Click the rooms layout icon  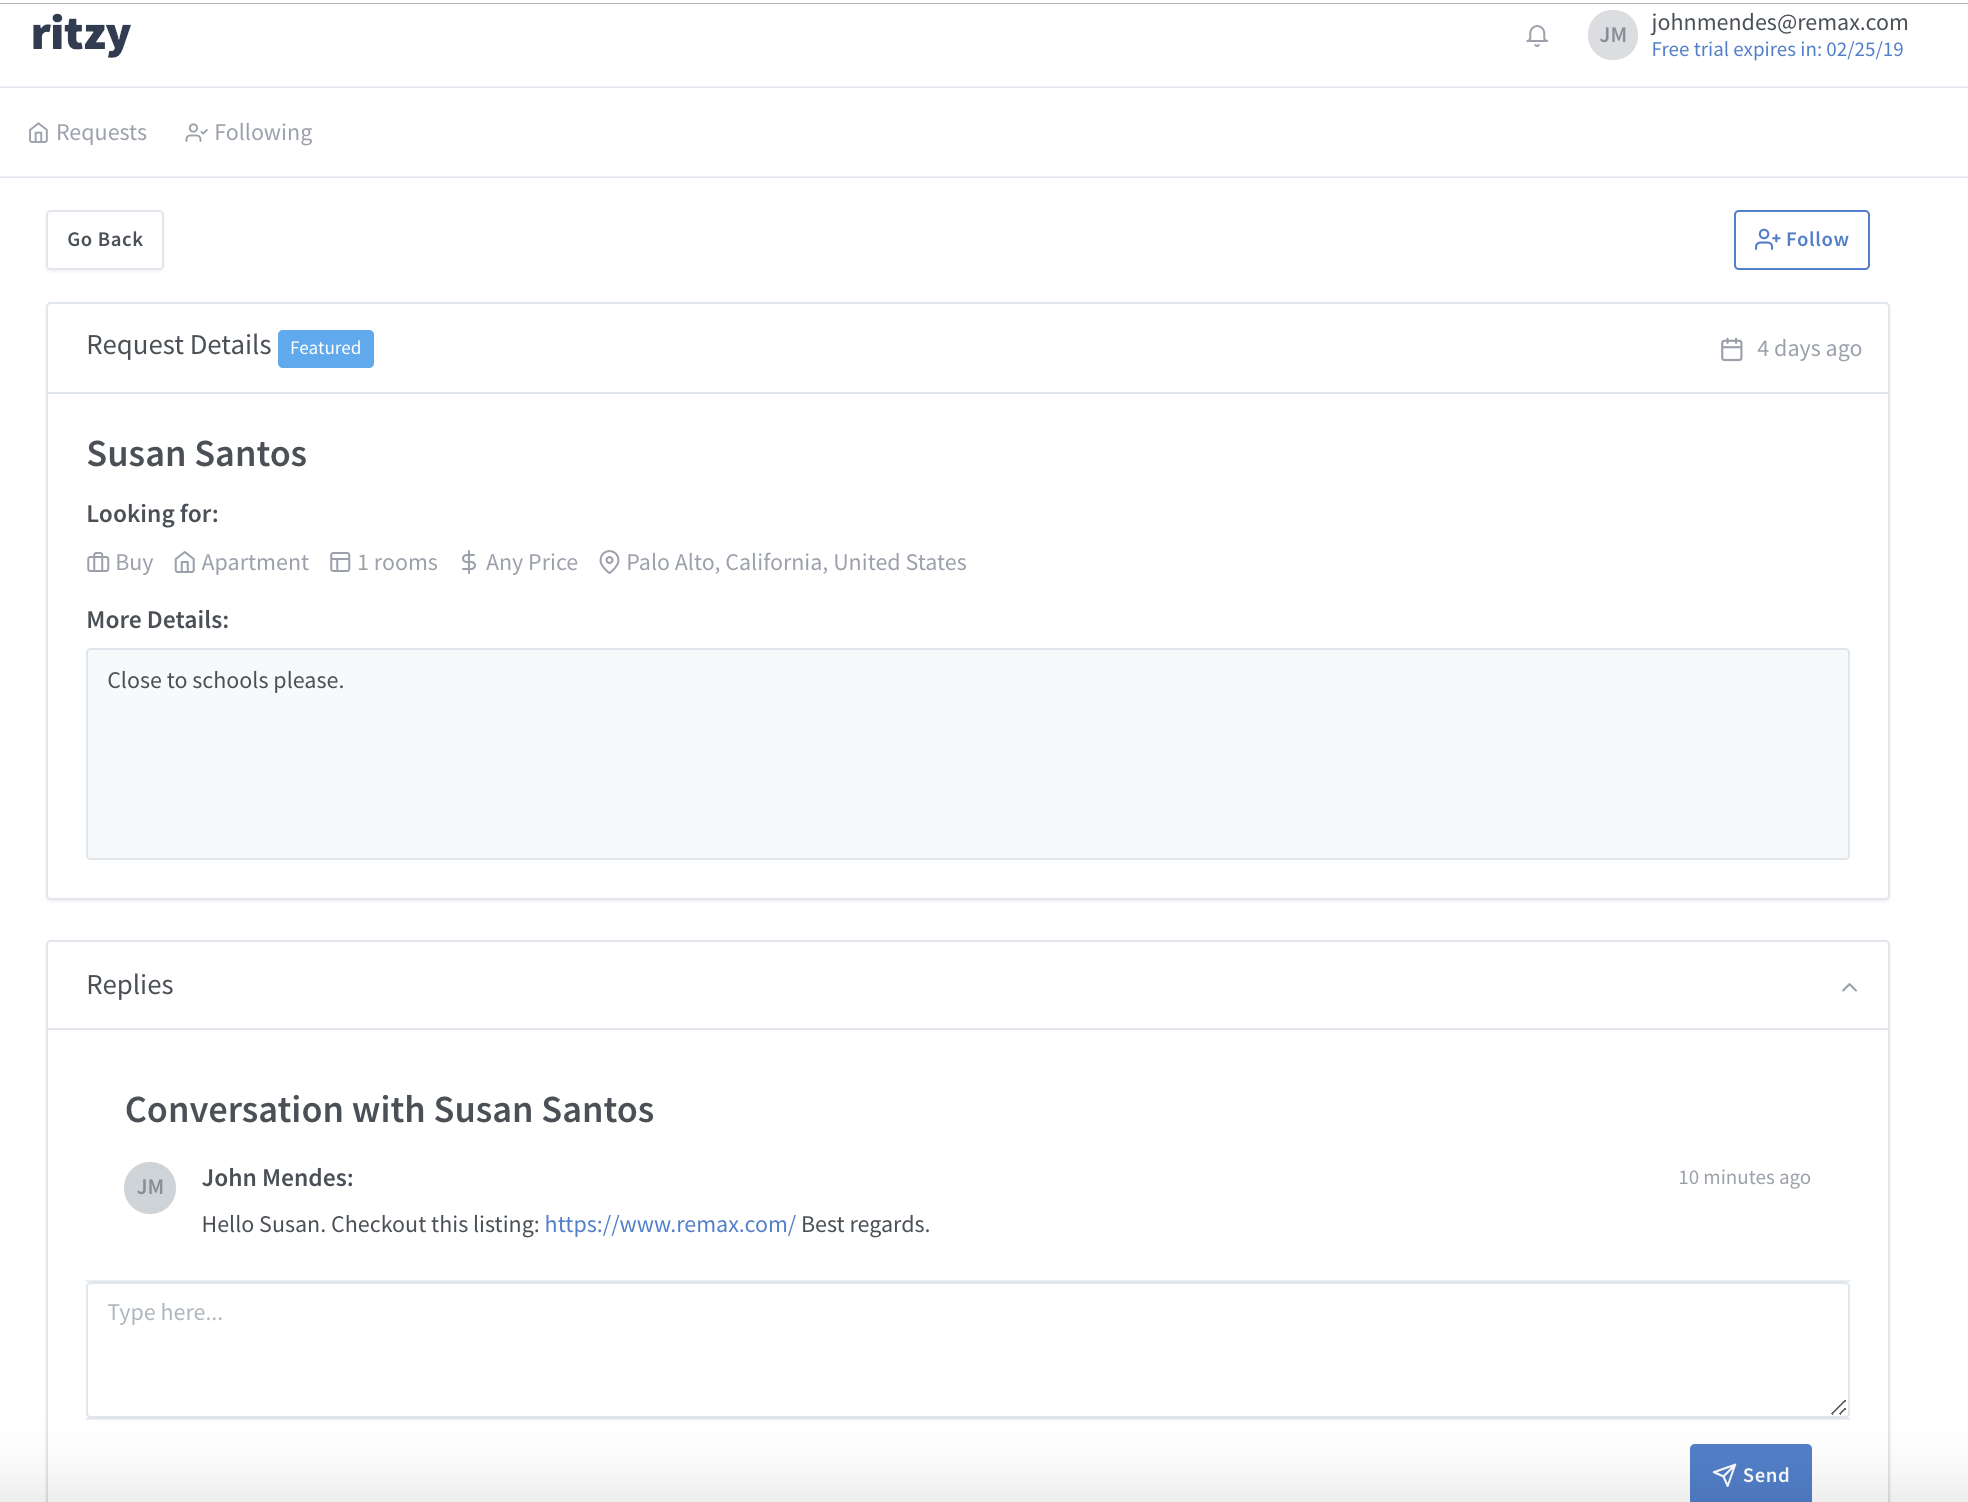tap(340, 563)
